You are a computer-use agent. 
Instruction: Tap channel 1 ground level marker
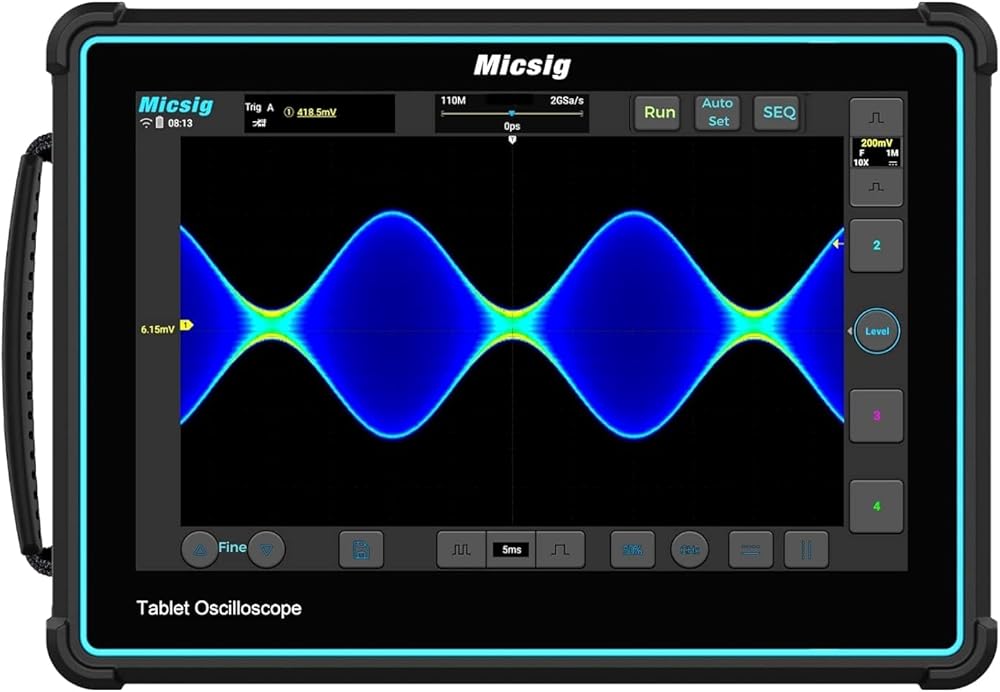coord(186,325)
